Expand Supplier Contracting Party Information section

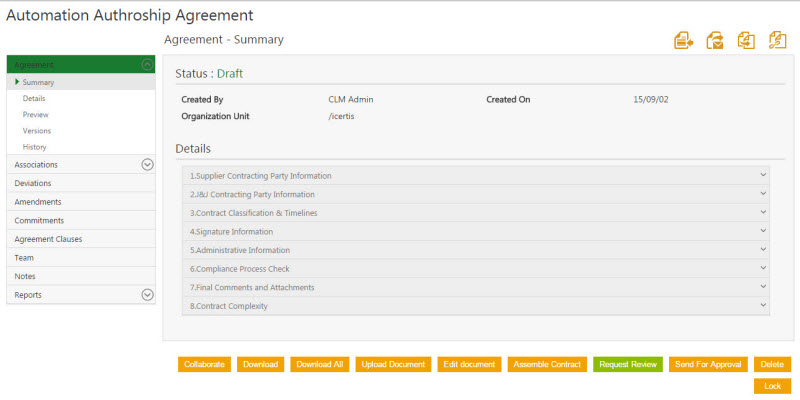[476, 175]
